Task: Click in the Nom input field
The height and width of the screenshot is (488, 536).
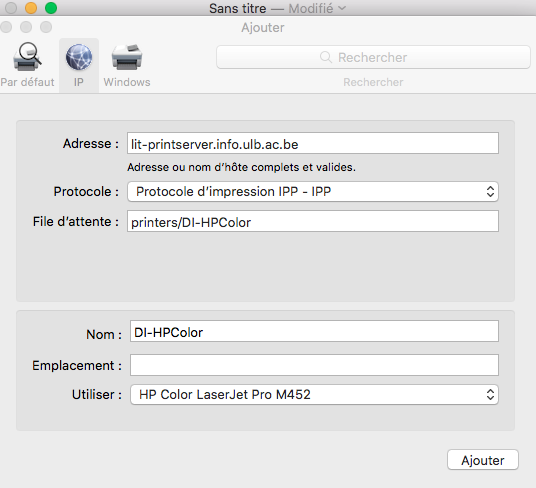Action: 314,331
